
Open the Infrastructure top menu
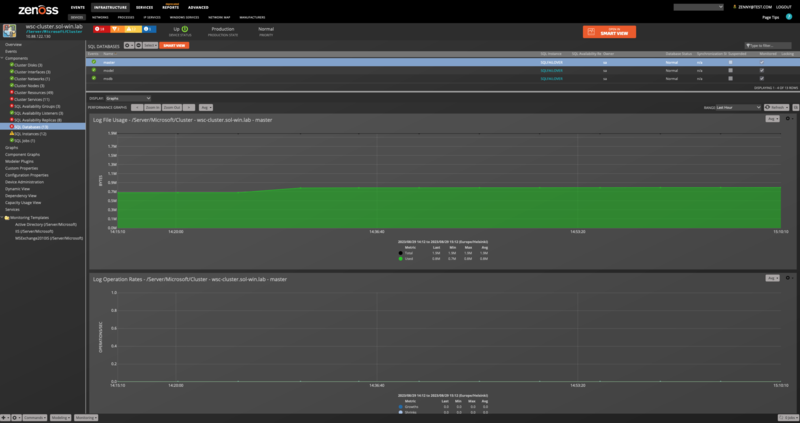(x=110, y=8)
